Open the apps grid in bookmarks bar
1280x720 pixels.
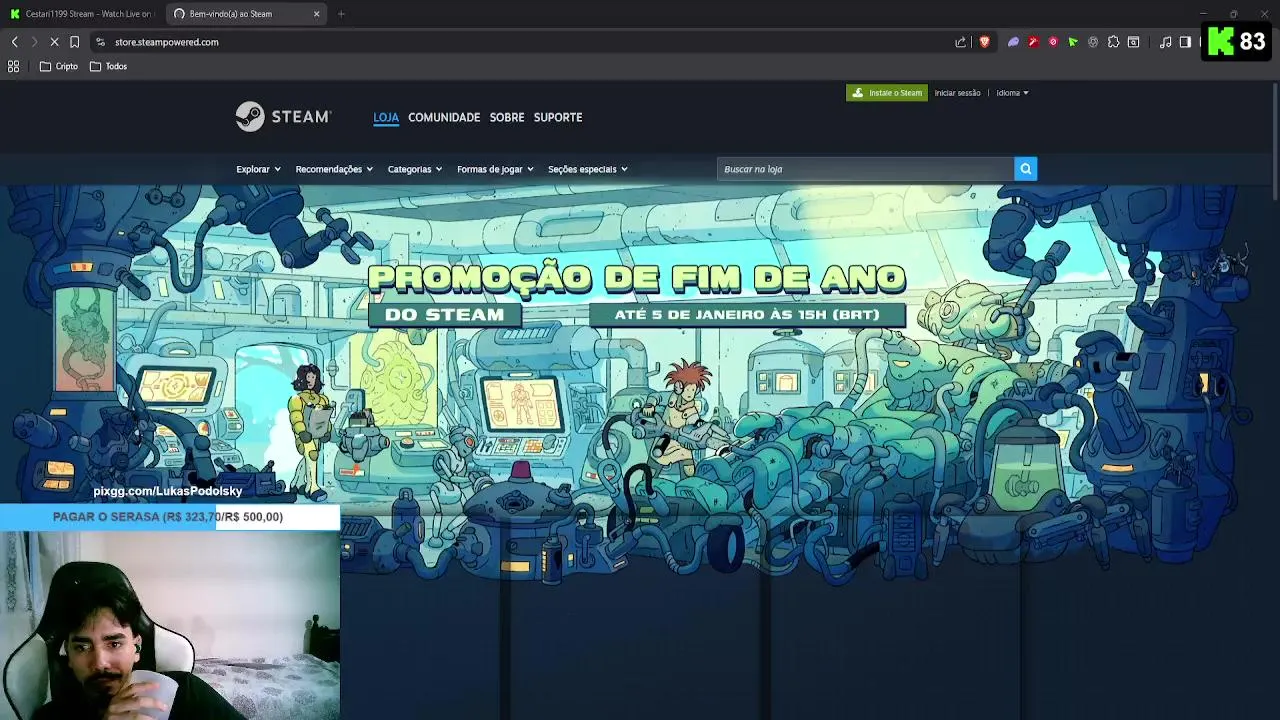pyautogui.click(x=14, y=66)
